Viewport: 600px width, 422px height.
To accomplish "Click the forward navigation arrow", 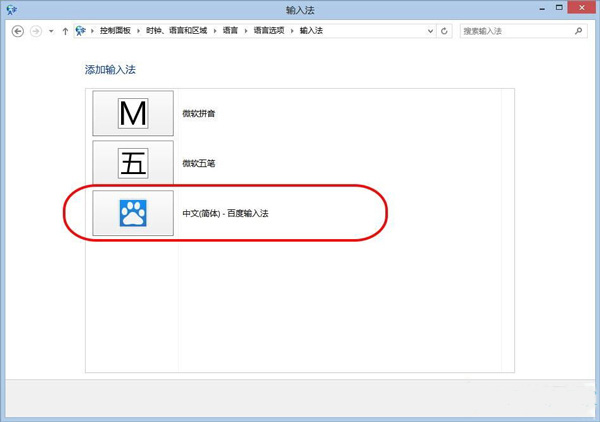I will [37, 31].
